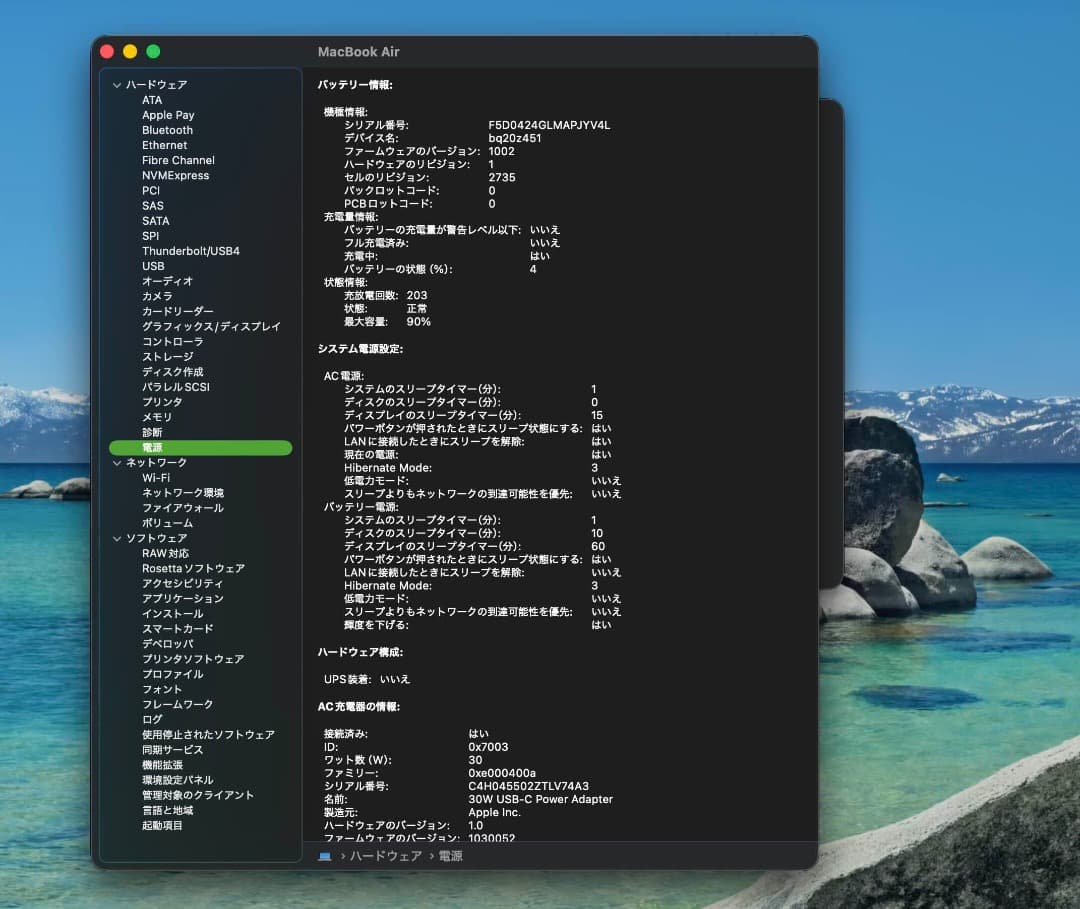Collapse the ソフトウェア section chevron
This screenshot has height=909, width=1080.
point(117,538)
